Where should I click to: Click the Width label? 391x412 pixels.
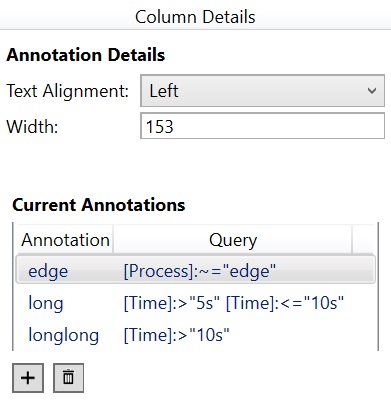(32, 127)
